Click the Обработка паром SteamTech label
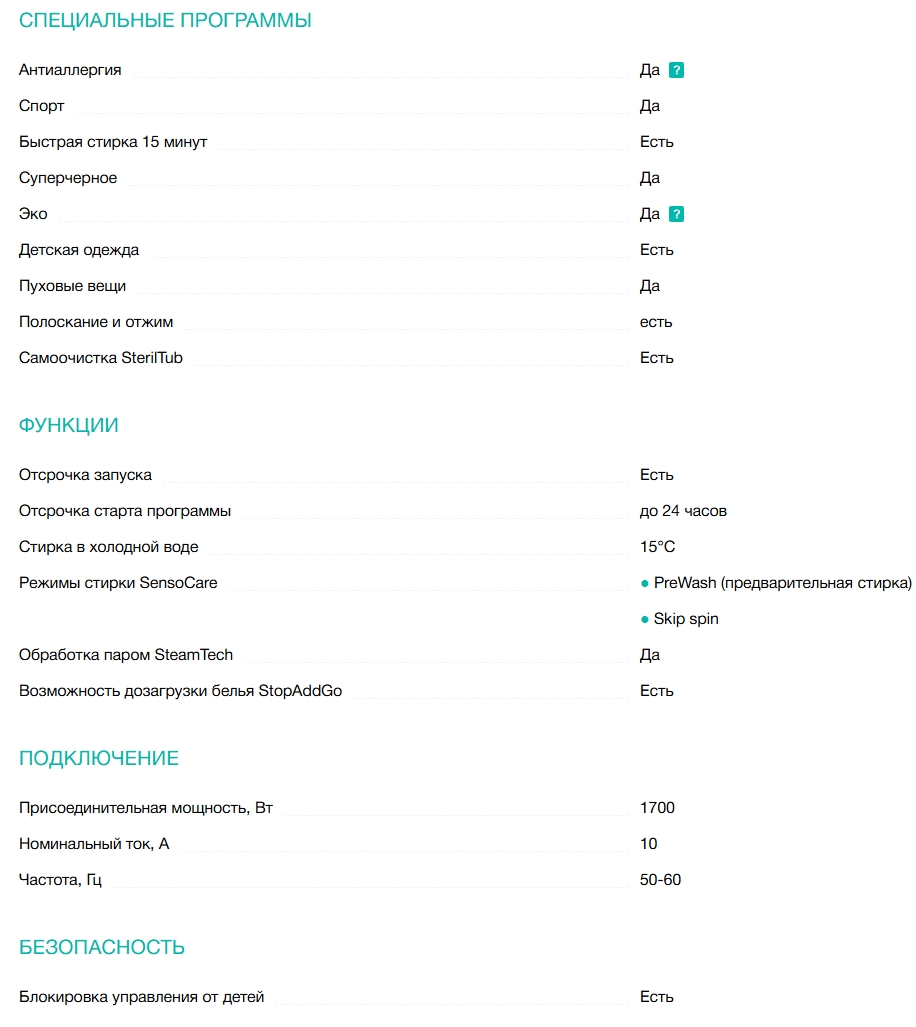The image size is (916, 1027). click(126, 655)
